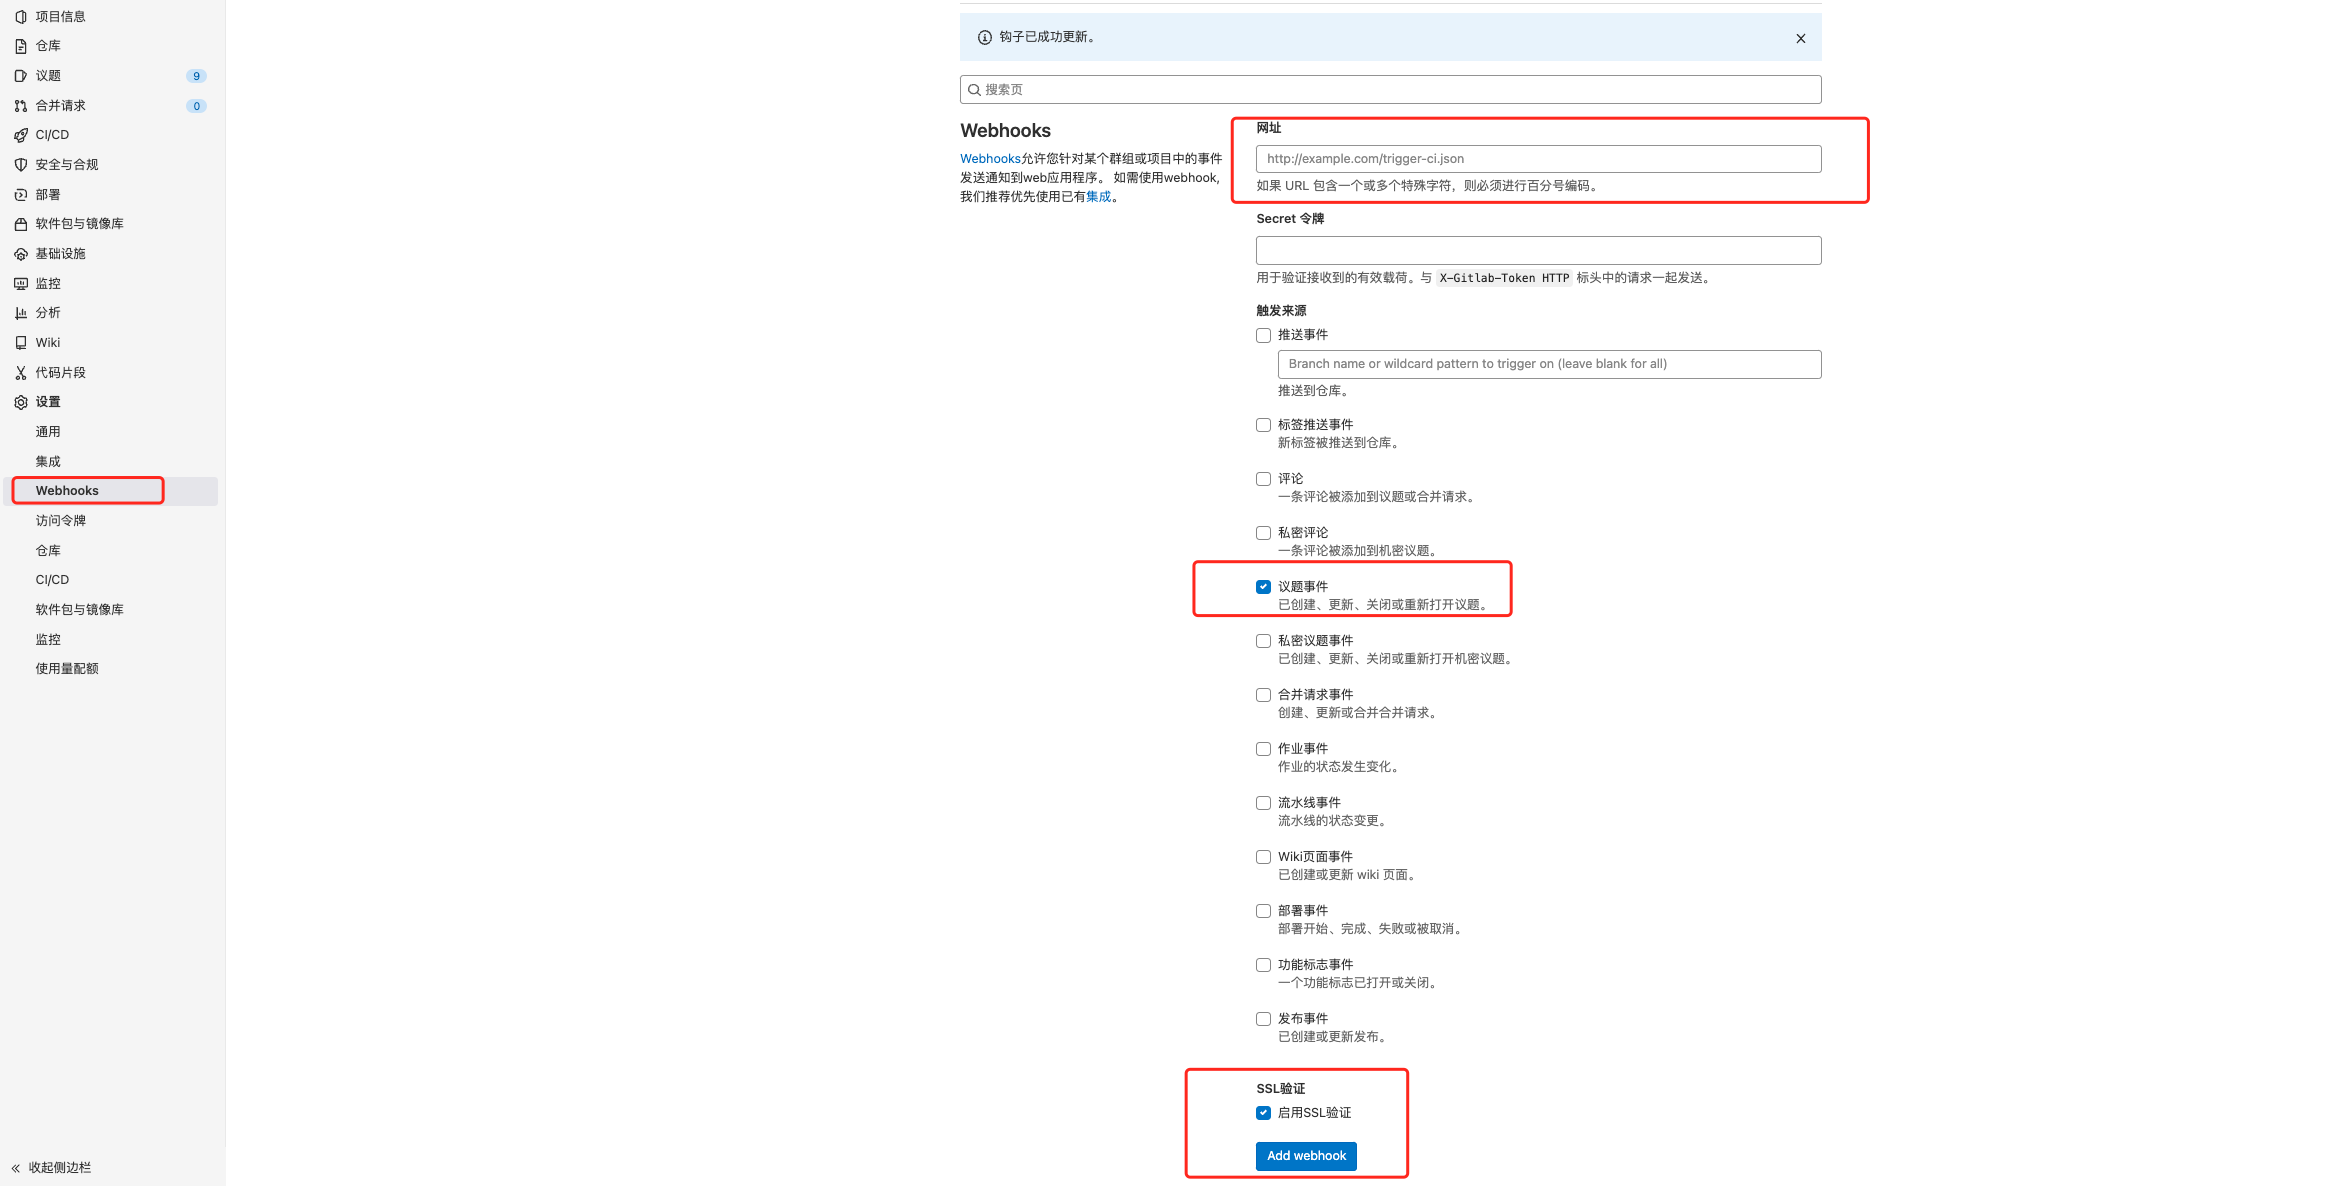This screenshot has width=2340, height=1186.
Task: Open 访问令牌 in settings menu
Action: (62, 520)
